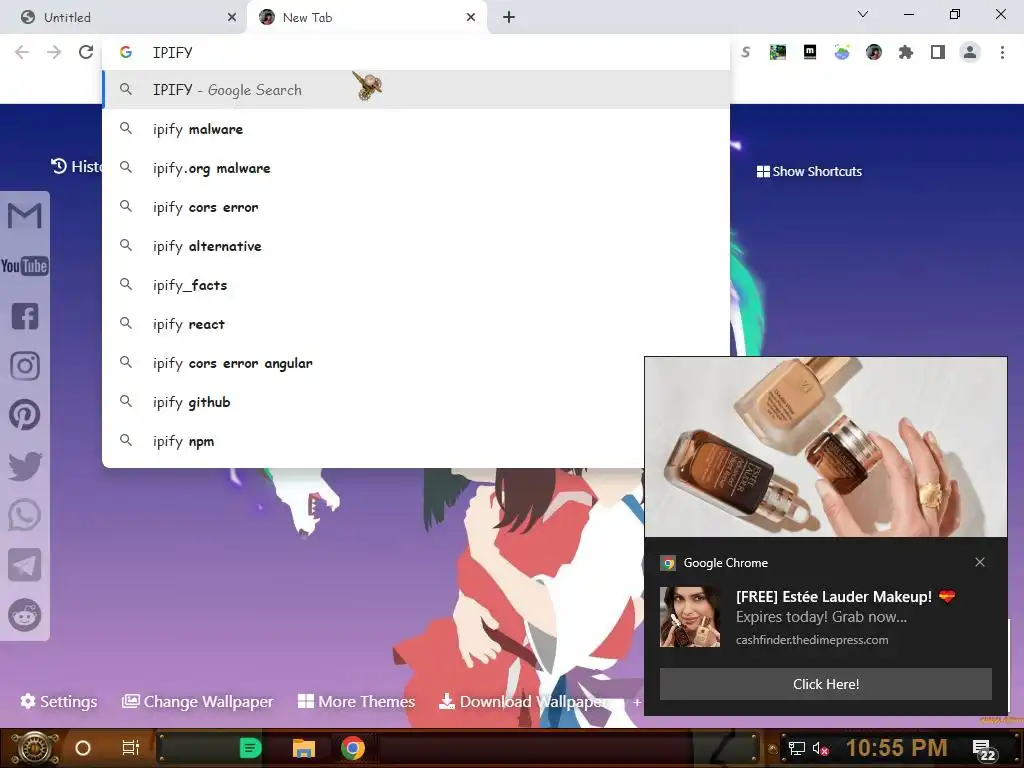Dismiss the Google Chrome notification
Image resolution: width=1024 pixels, height=768 pixels.
tap(980, 562)
